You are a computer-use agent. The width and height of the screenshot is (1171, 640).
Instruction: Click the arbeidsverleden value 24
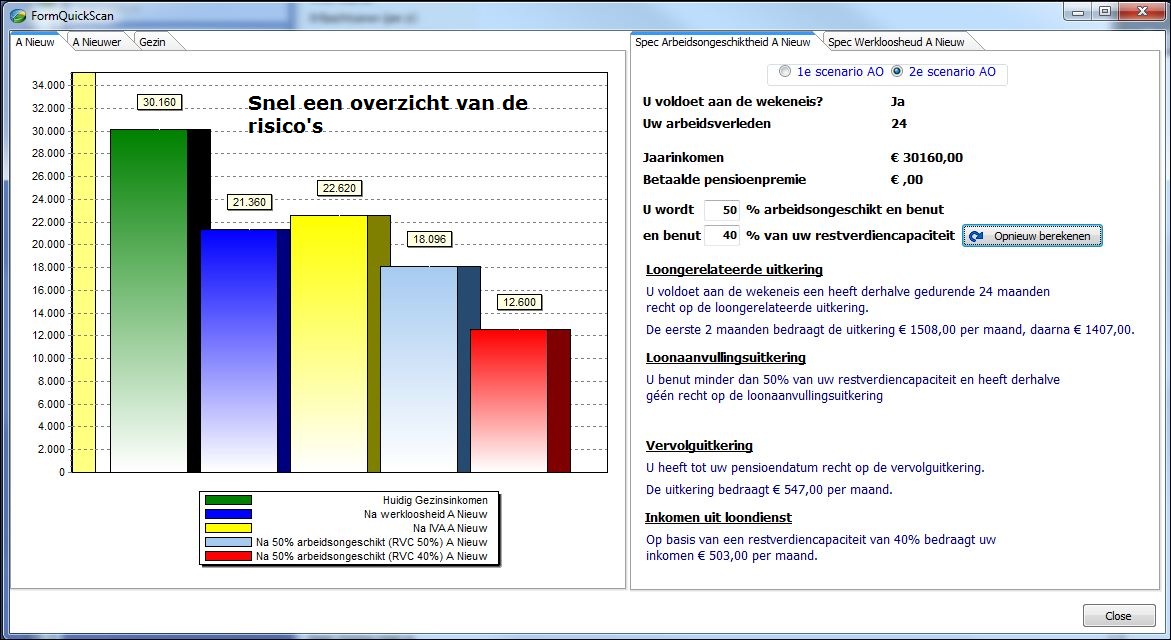(899, 123)
